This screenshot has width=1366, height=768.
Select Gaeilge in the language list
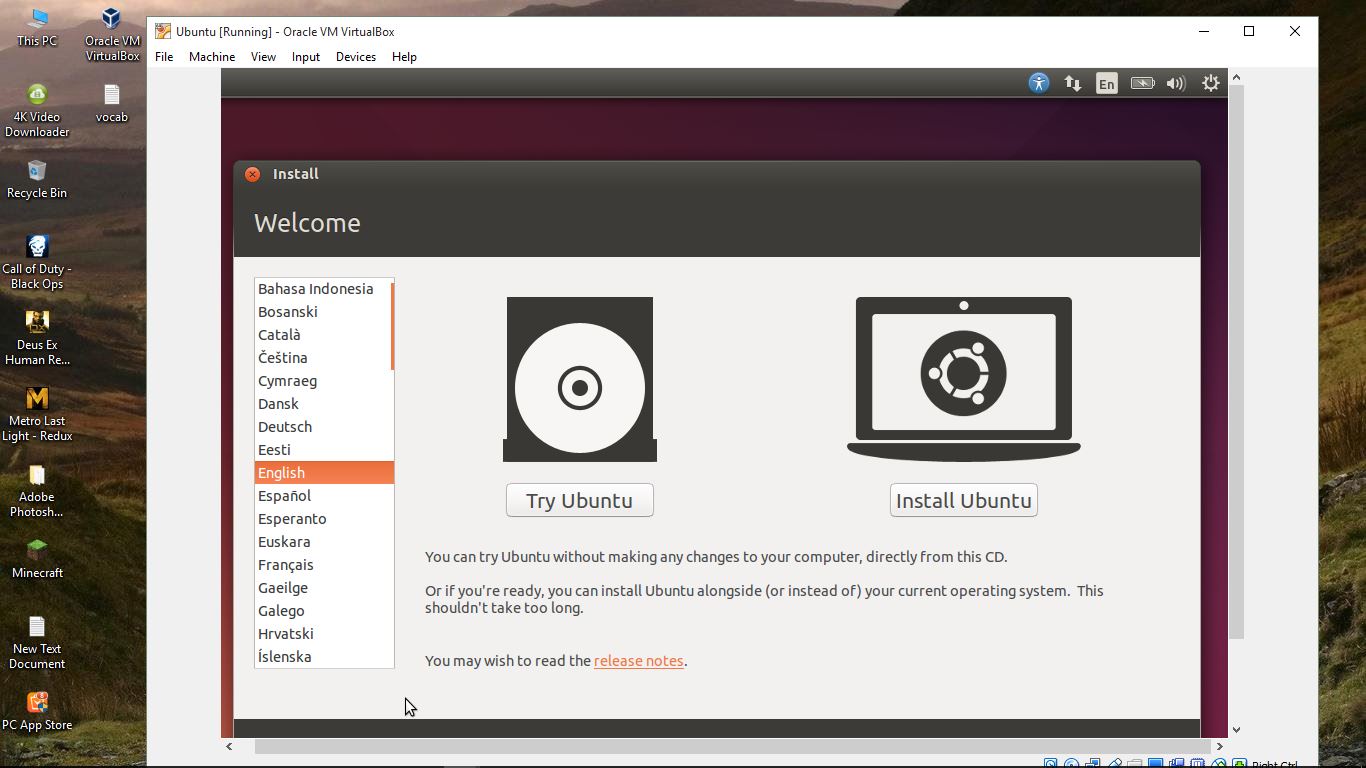pos(323,588)
